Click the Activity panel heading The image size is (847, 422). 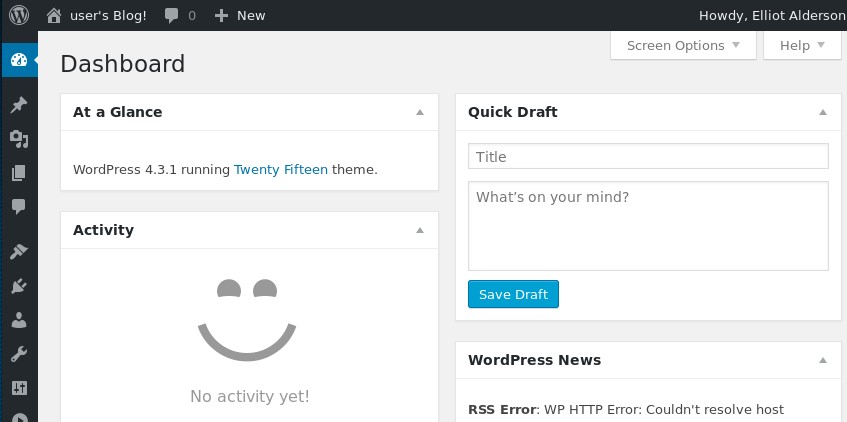click(103, 230)
